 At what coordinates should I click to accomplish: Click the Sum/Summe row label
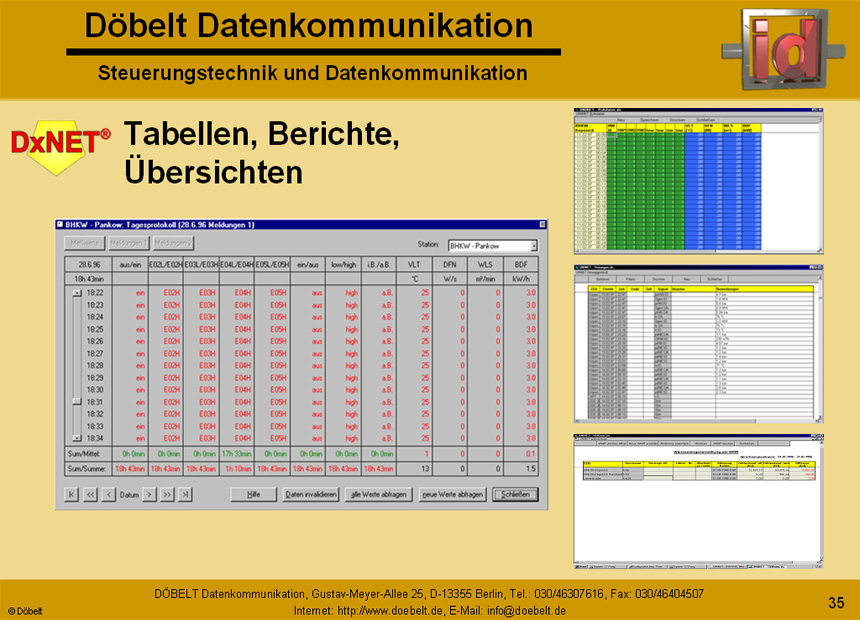tap(87, 469)
